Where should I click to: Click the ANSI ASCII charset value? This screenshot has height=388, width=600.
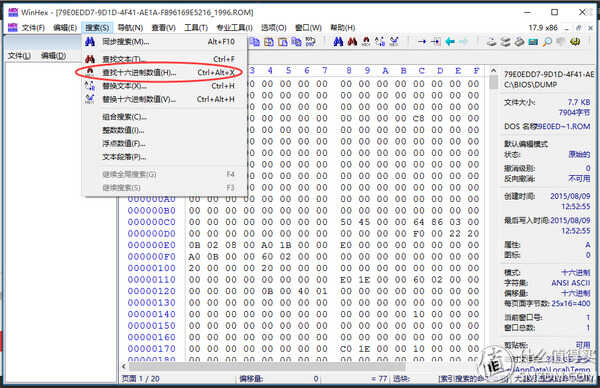click(x=571, y=283)
